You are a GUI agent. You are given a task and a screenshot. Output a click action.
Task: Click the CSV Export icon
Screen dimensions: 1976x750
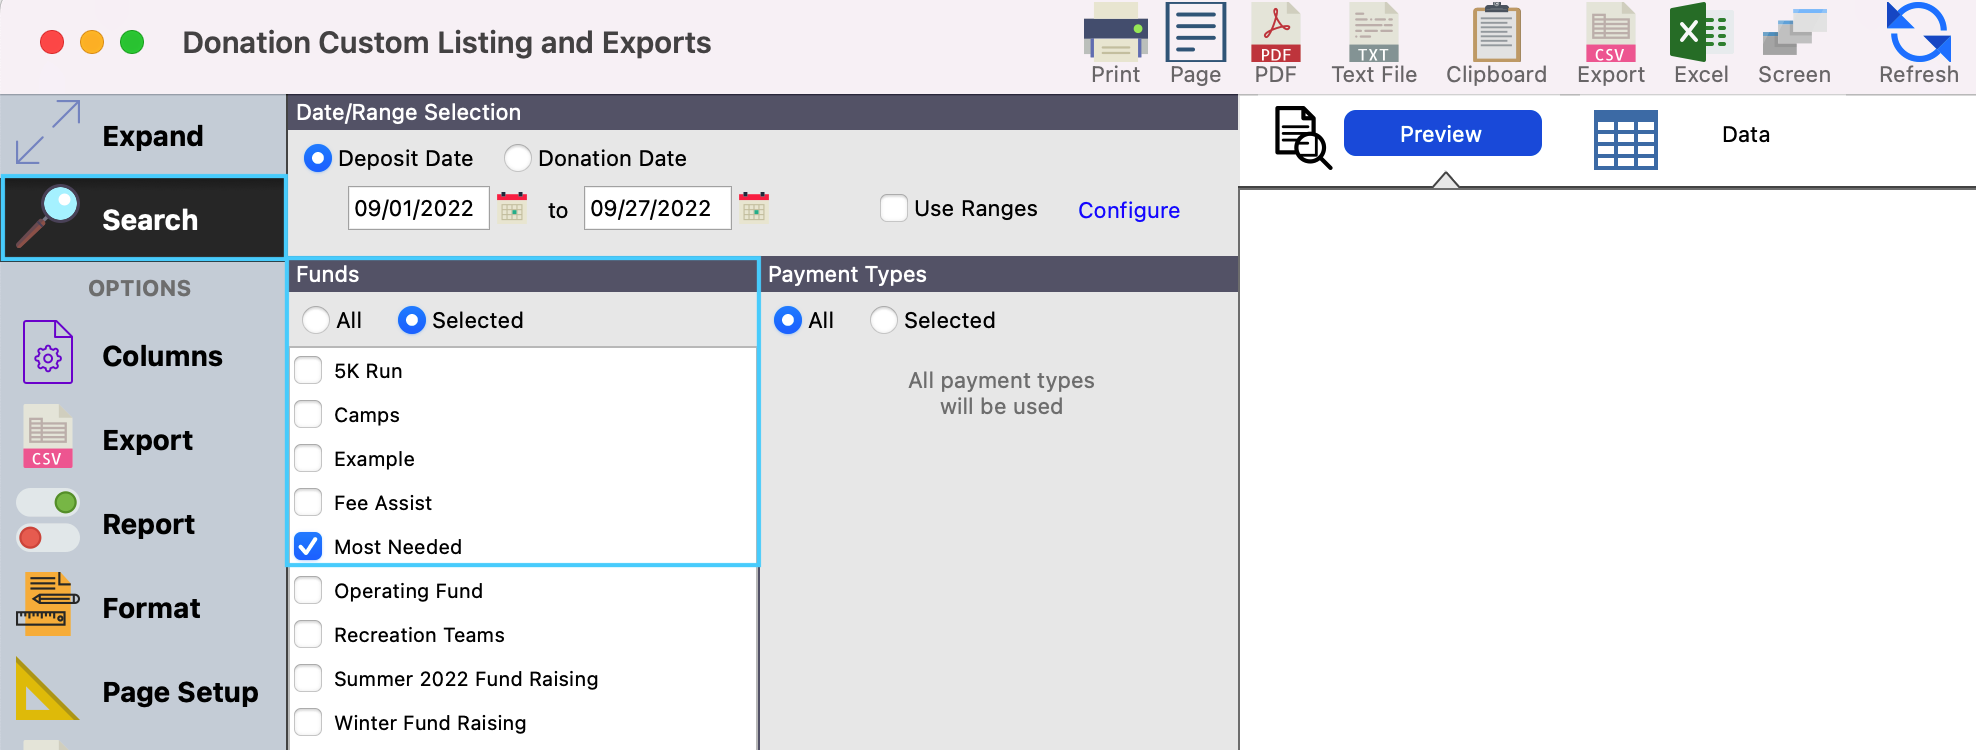pyautogui.click(x=1610, y=44)
